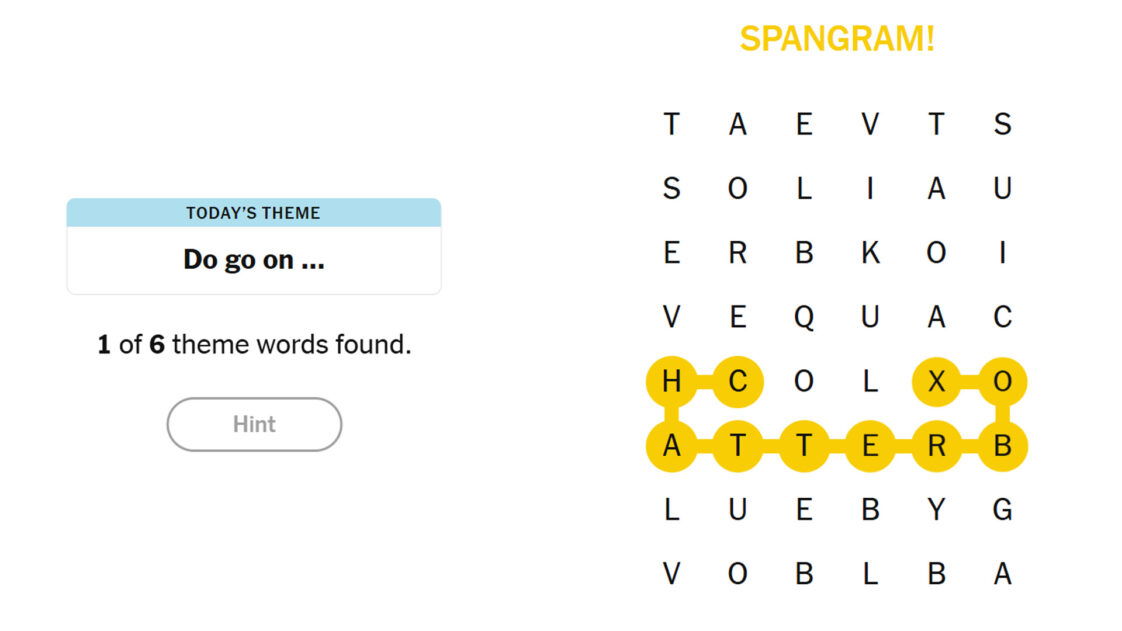Click the highlighted letter H

pos(671,382)
